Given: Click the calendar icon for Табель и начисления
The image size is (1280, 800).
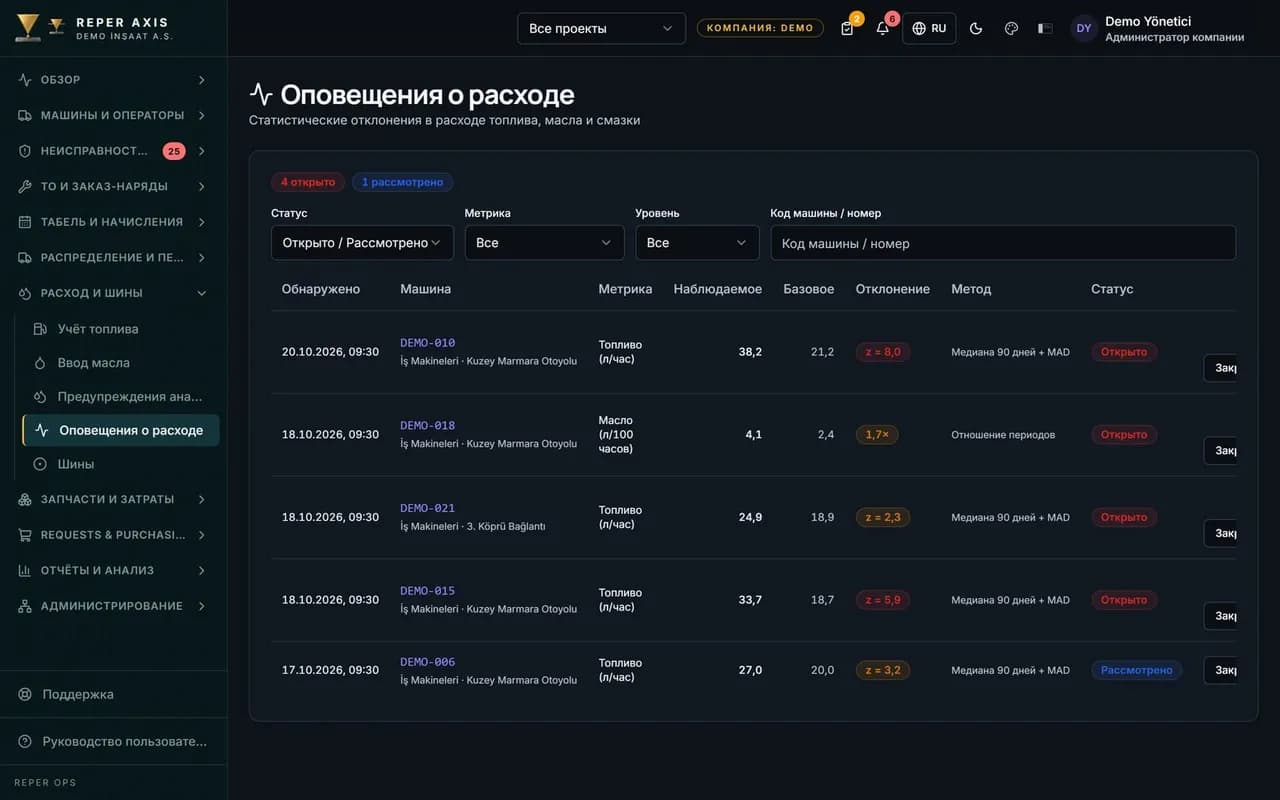Looking at the screenshot, I should (x=25, y=222).
